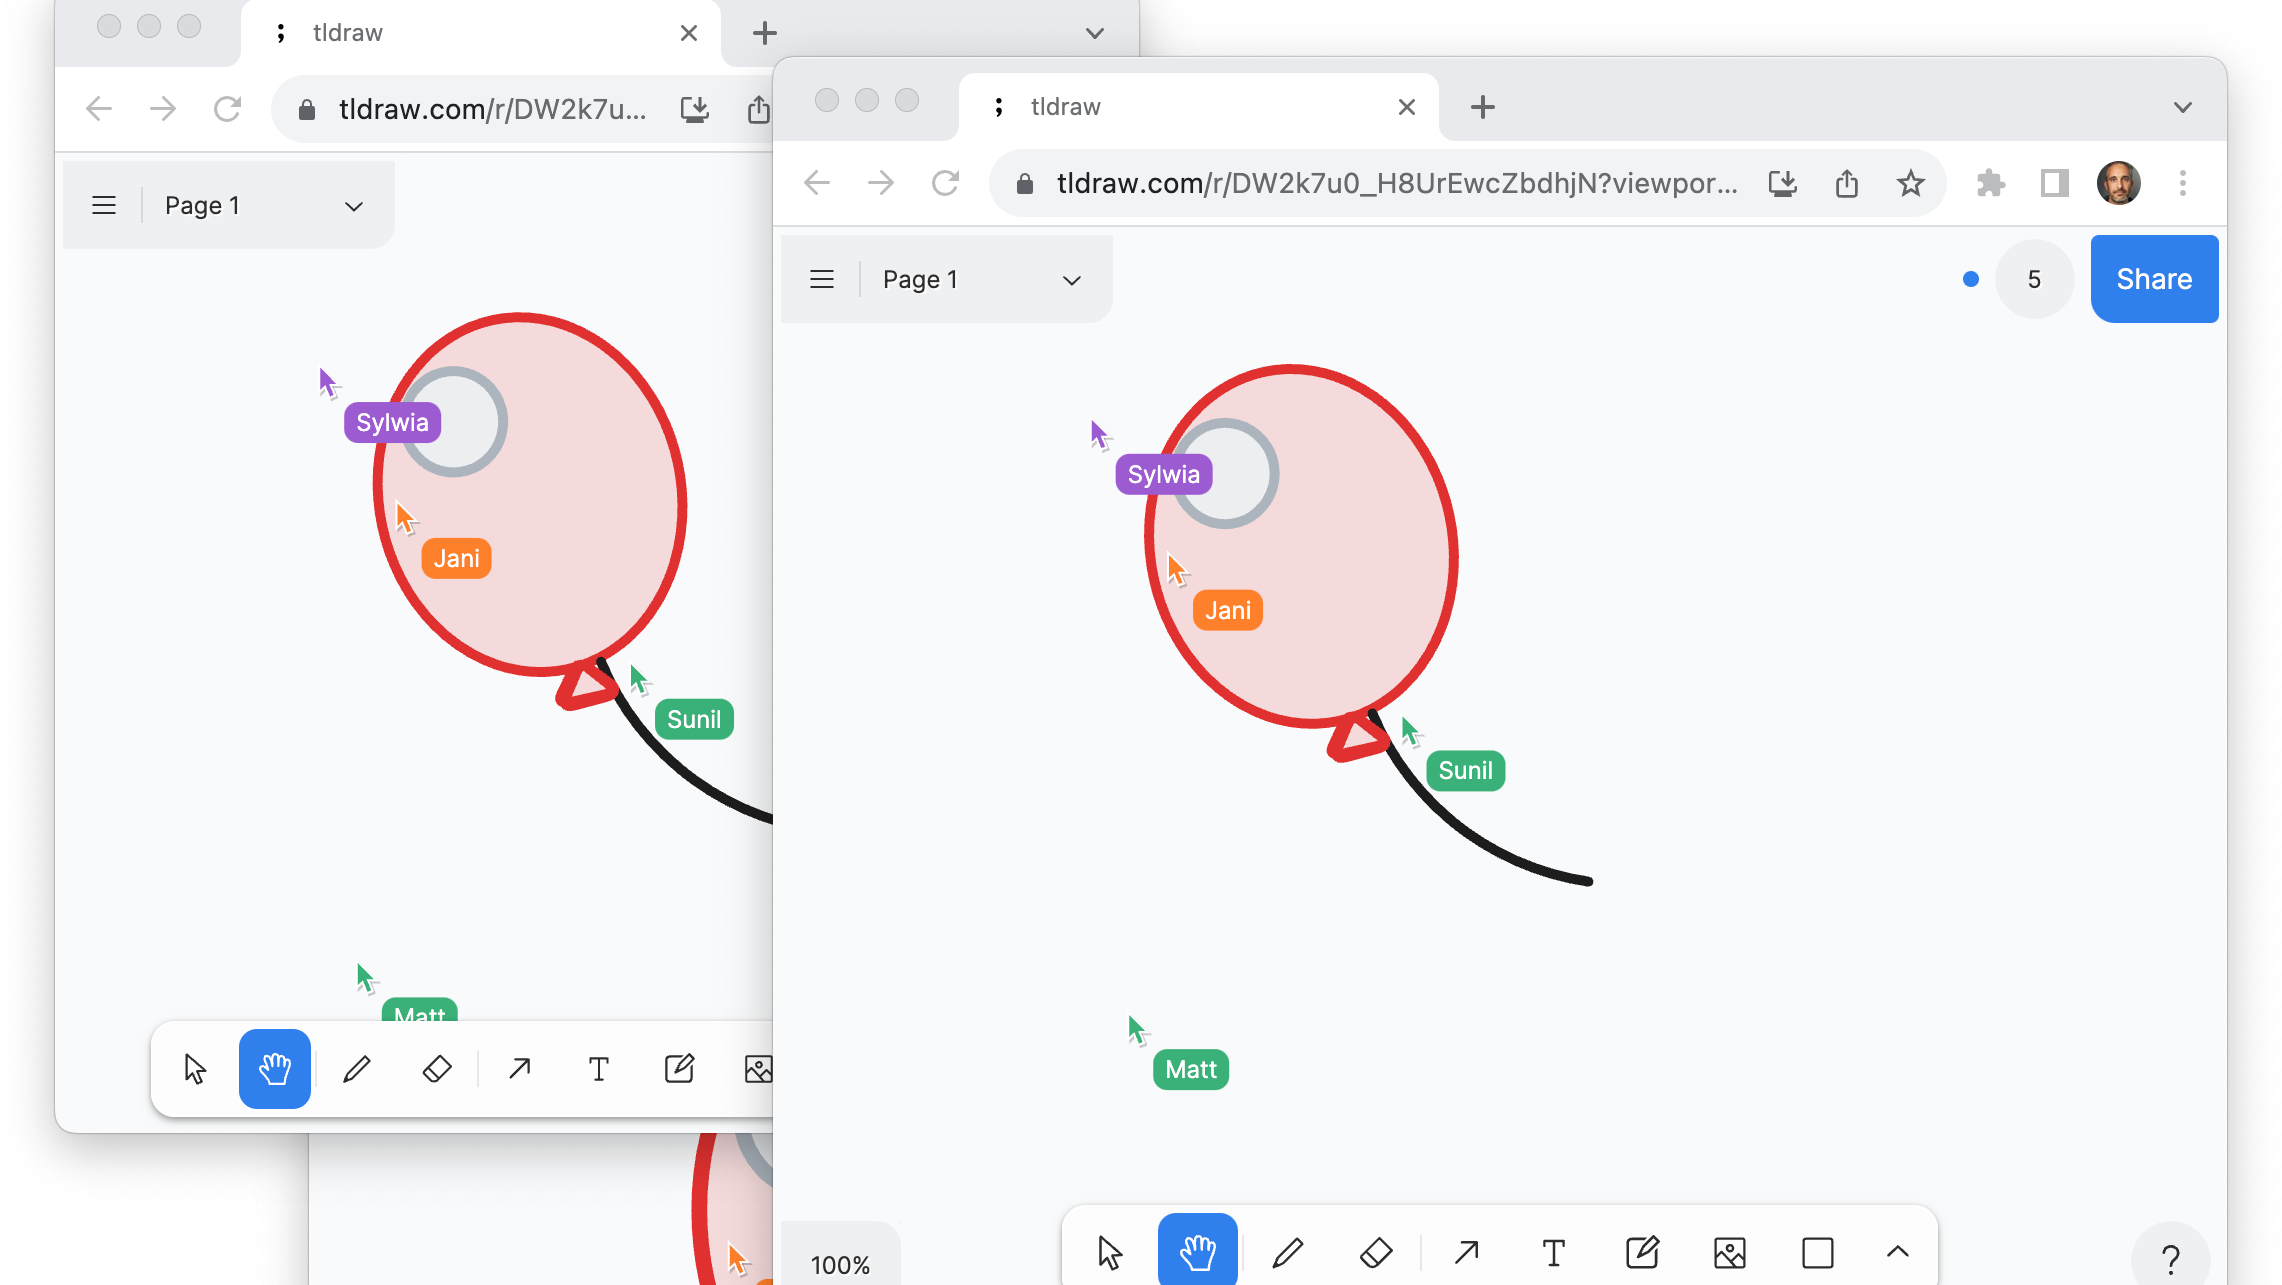This screenshot has width=2282, height=1285.
Task: Select the rectangle shape tool in front window
Action: [x=1818, y=1252]
